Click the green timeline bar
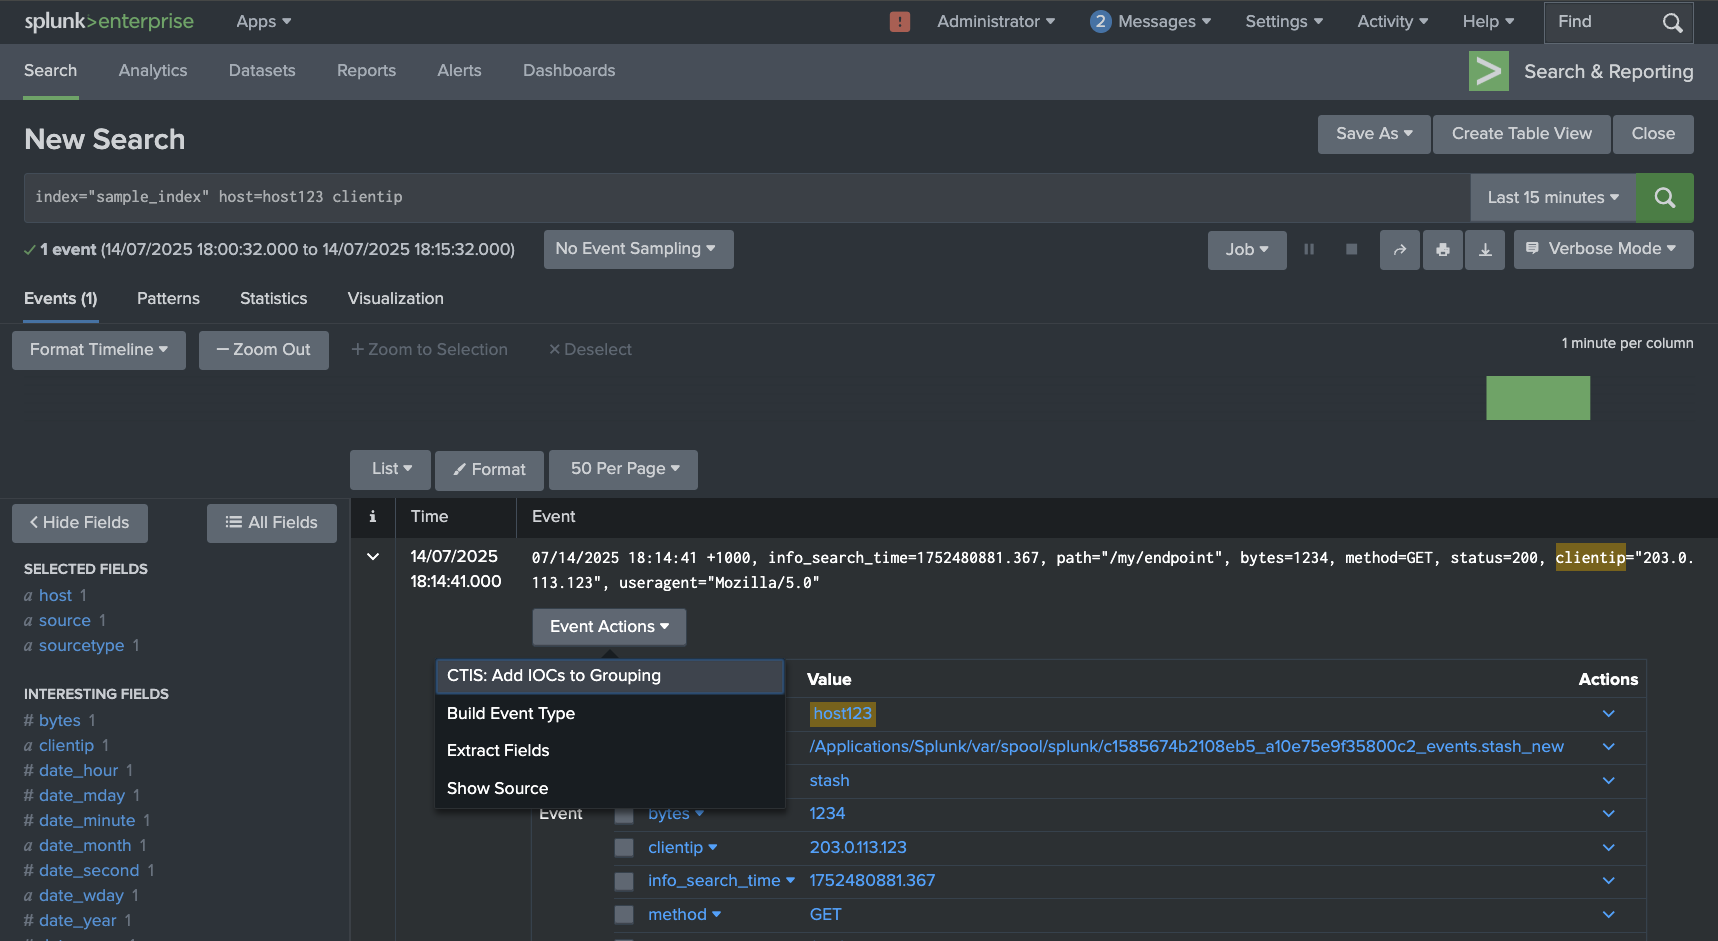Viewport: 1718px width, 941px height. click(1537, 398)
